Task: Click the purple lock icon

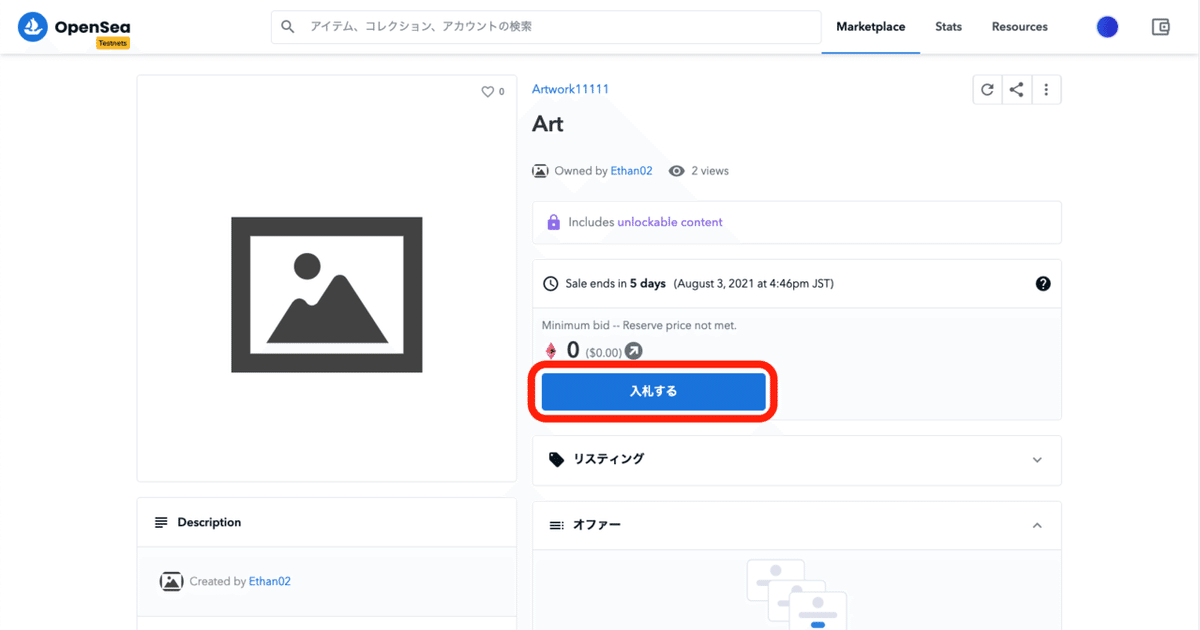Action: pos(553,222)
